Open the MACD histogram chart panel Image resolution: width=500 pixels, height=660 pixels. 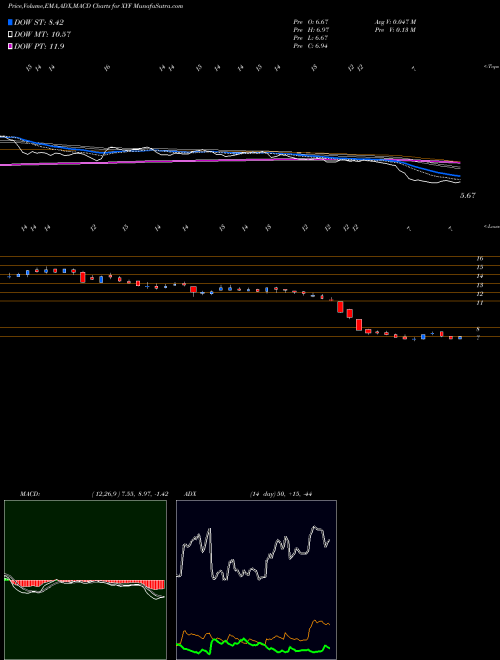coord(85,580)
